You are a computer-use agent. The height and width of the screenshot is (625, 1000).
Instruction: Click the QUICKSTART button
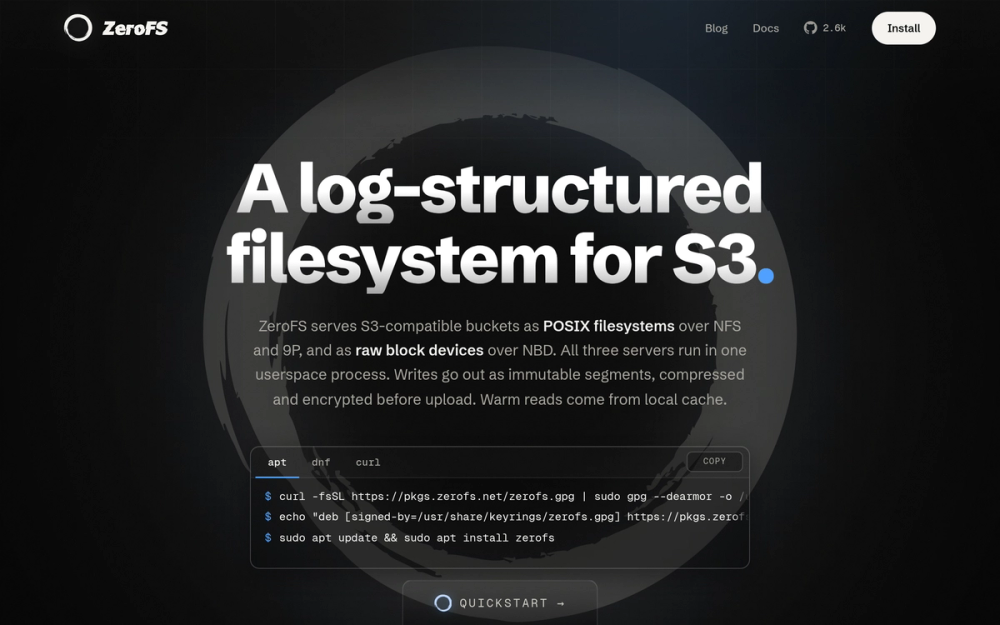[500, 603]
